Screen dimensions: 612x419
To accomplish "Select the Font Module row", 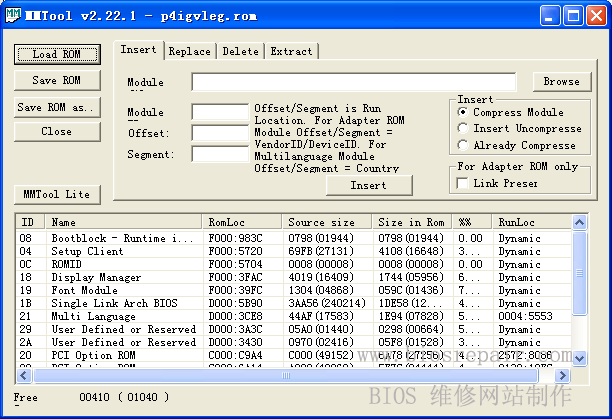I will coord(294,290).
